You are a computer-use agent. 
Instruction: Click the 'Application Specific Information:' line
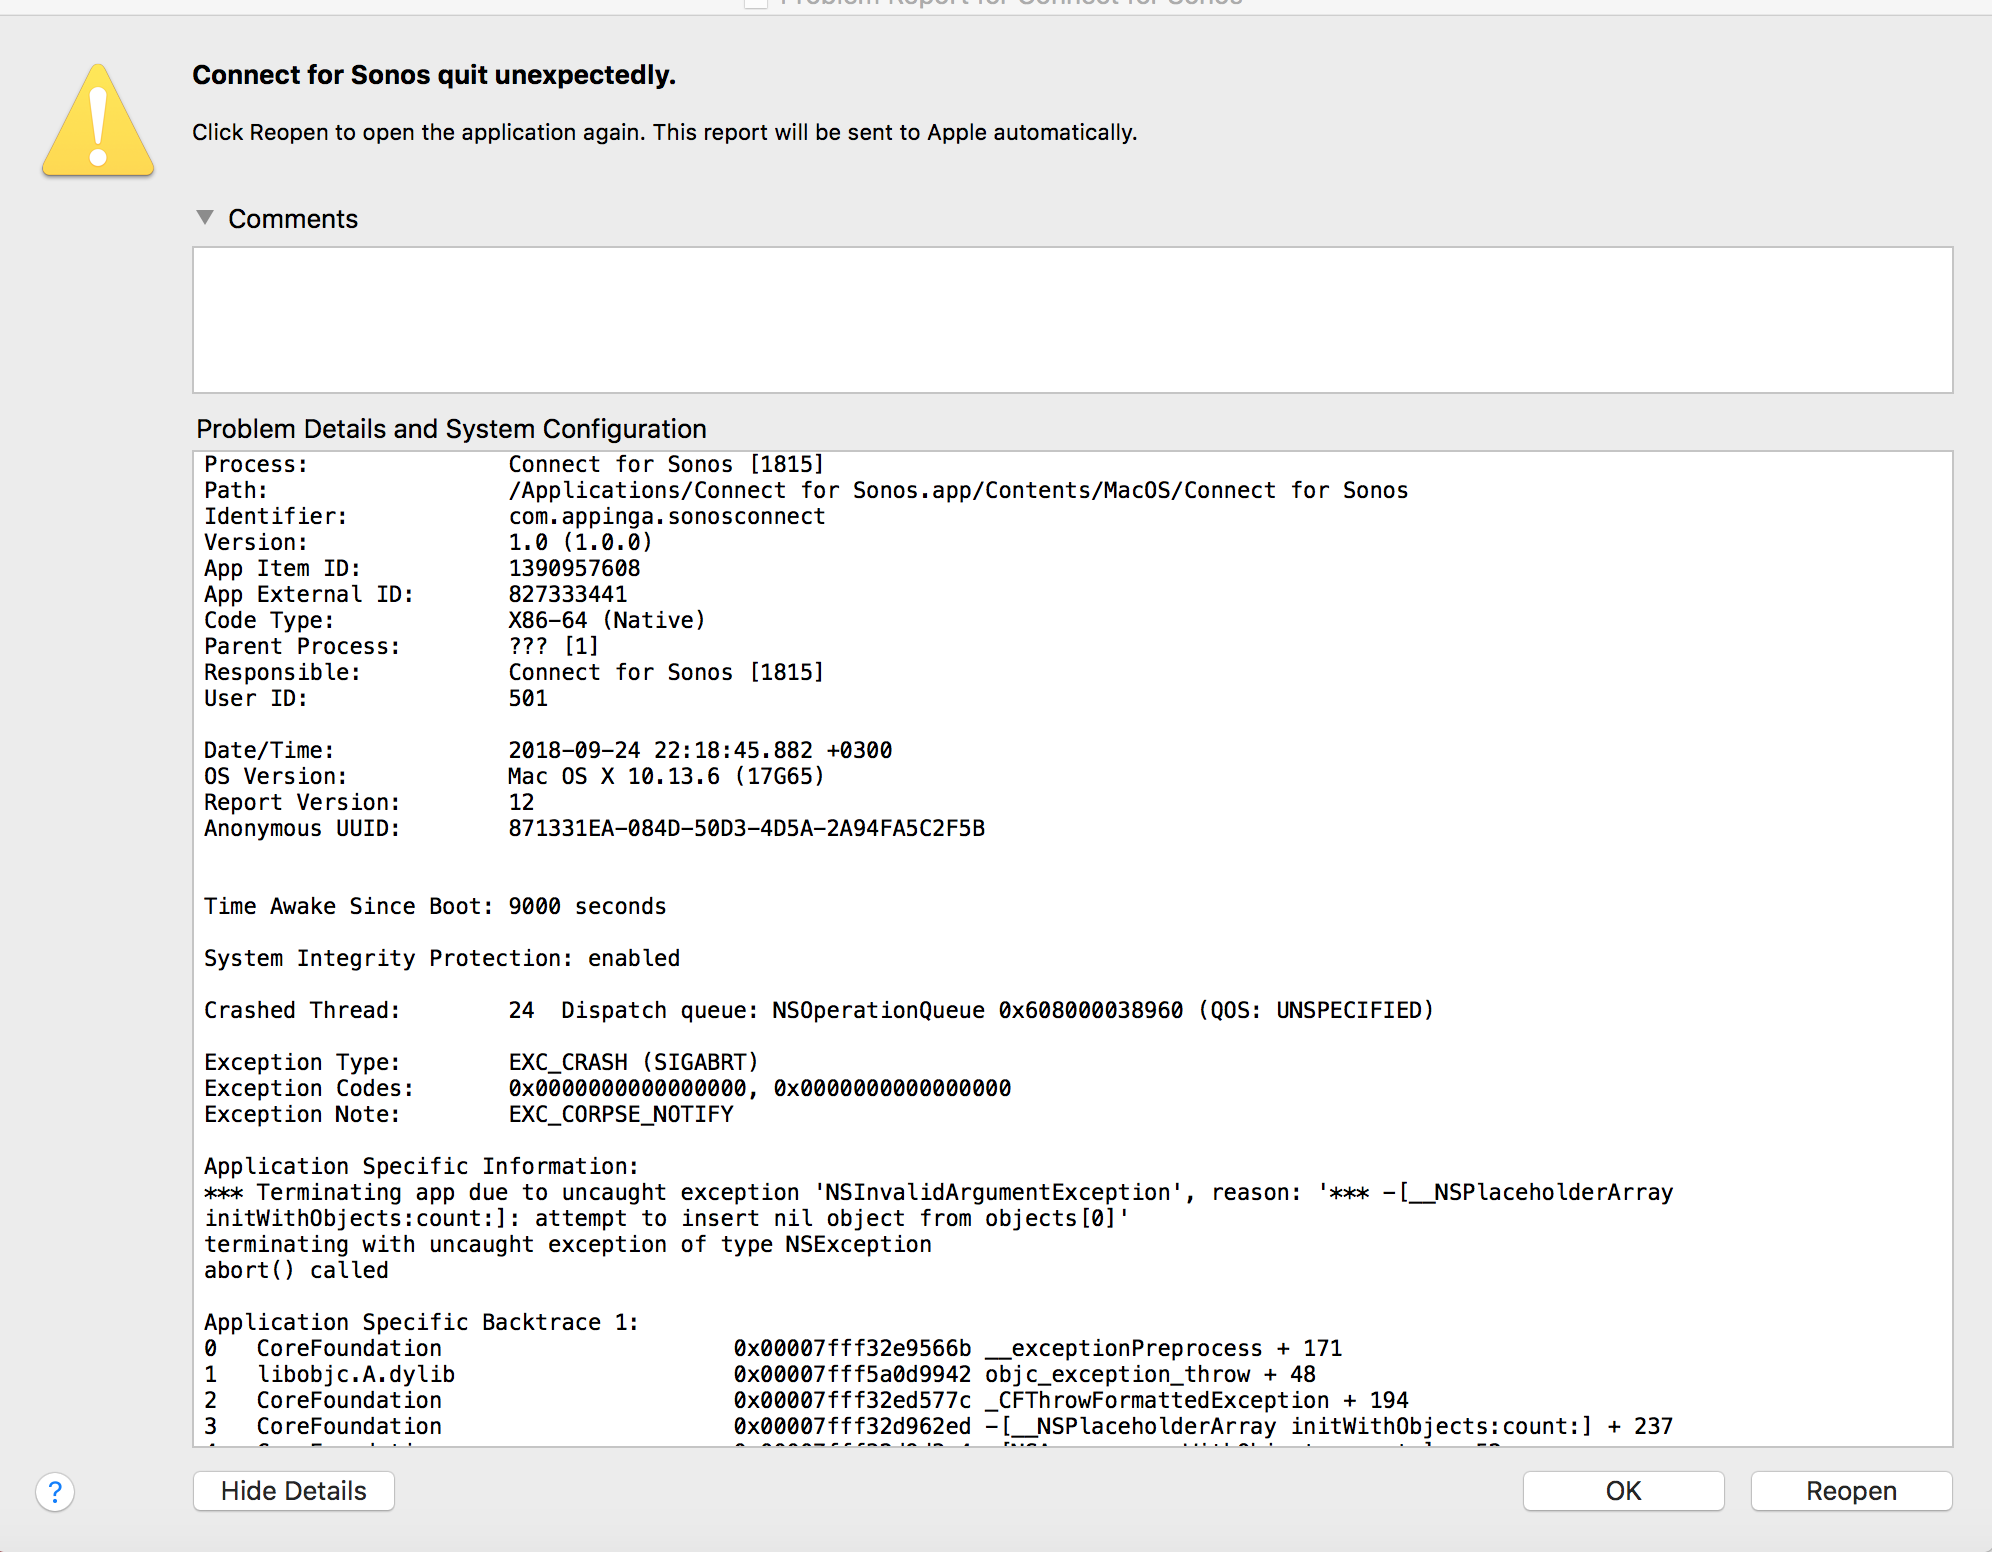click(x=421, y=1166)
